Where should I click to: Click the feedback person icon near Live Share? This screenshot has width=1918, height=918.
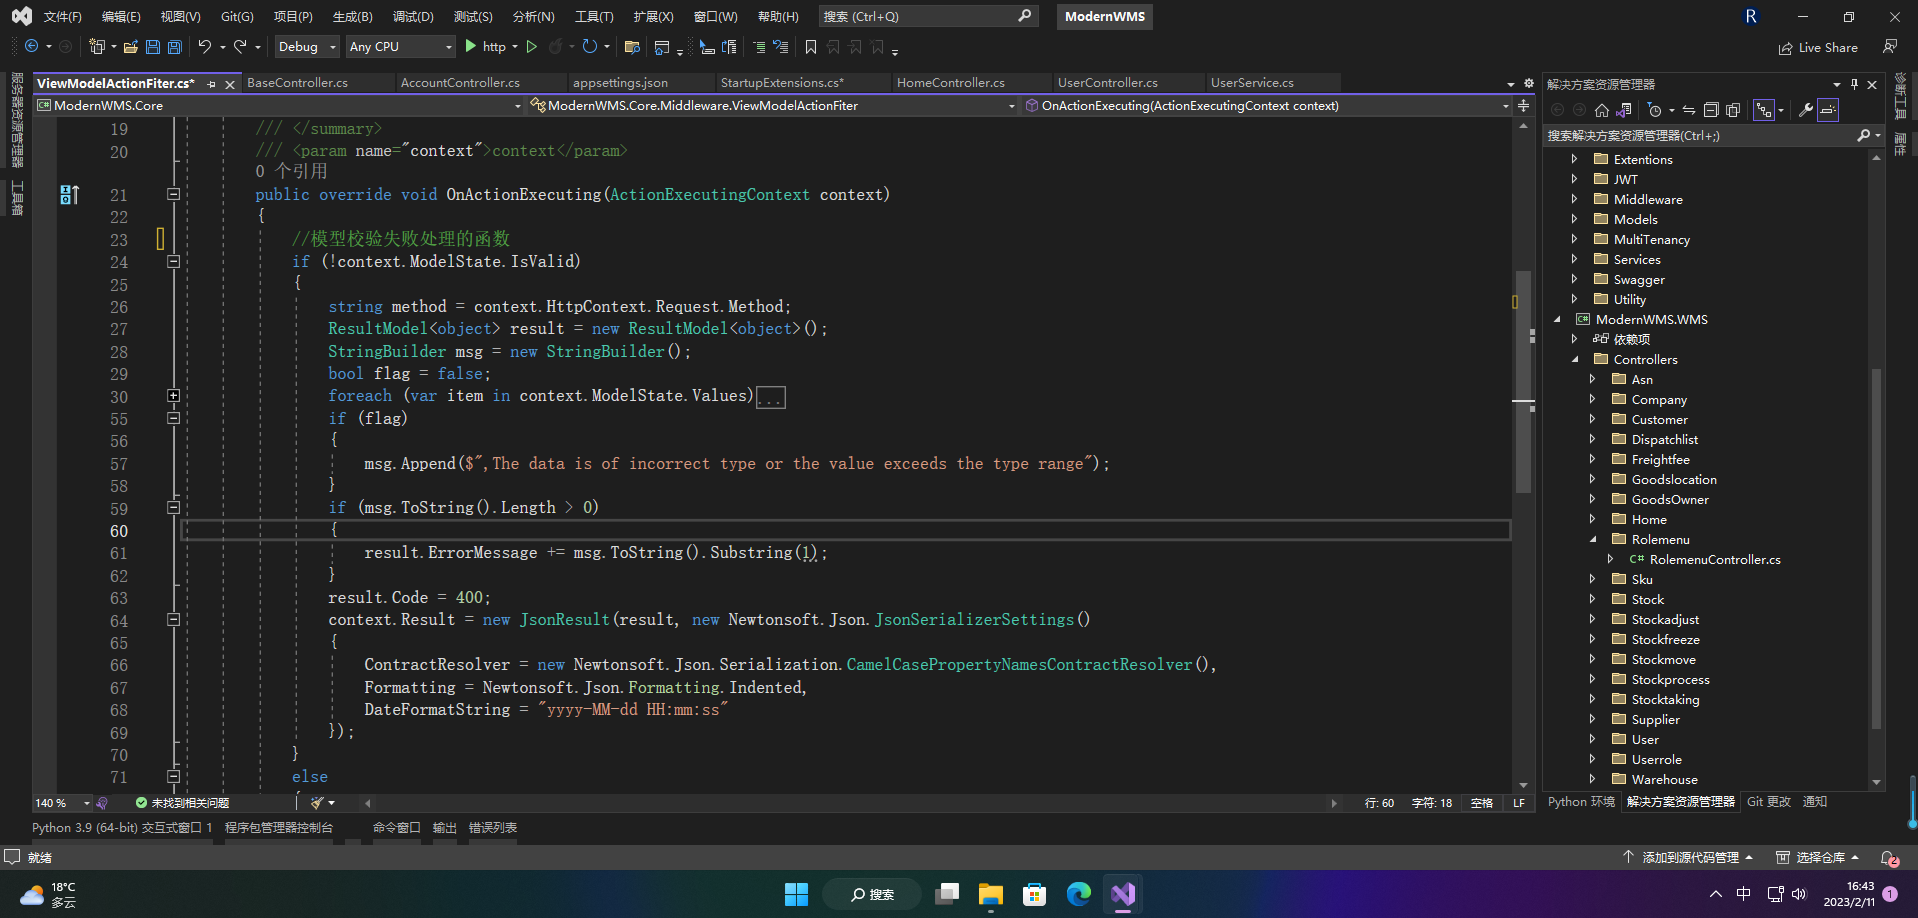point(1890,47)
